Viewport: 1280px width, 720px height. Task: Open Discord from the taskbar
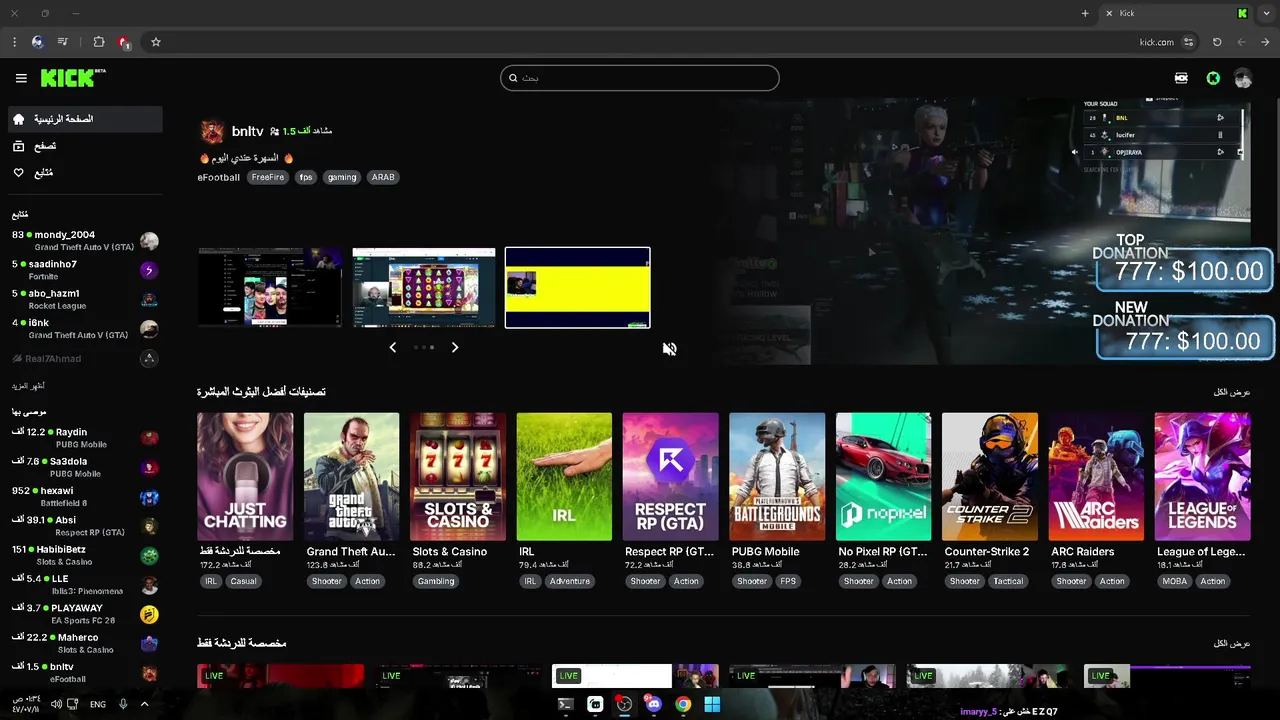click(653, 704)
